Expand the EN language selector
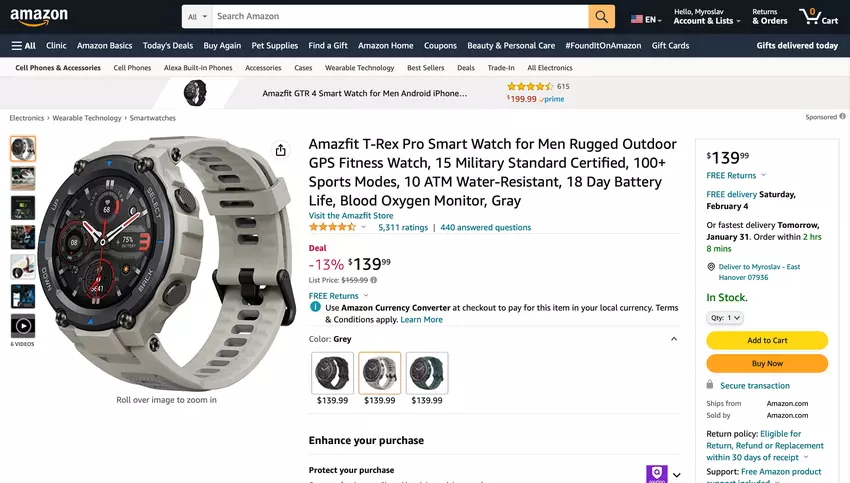 (x=647, y=19)
